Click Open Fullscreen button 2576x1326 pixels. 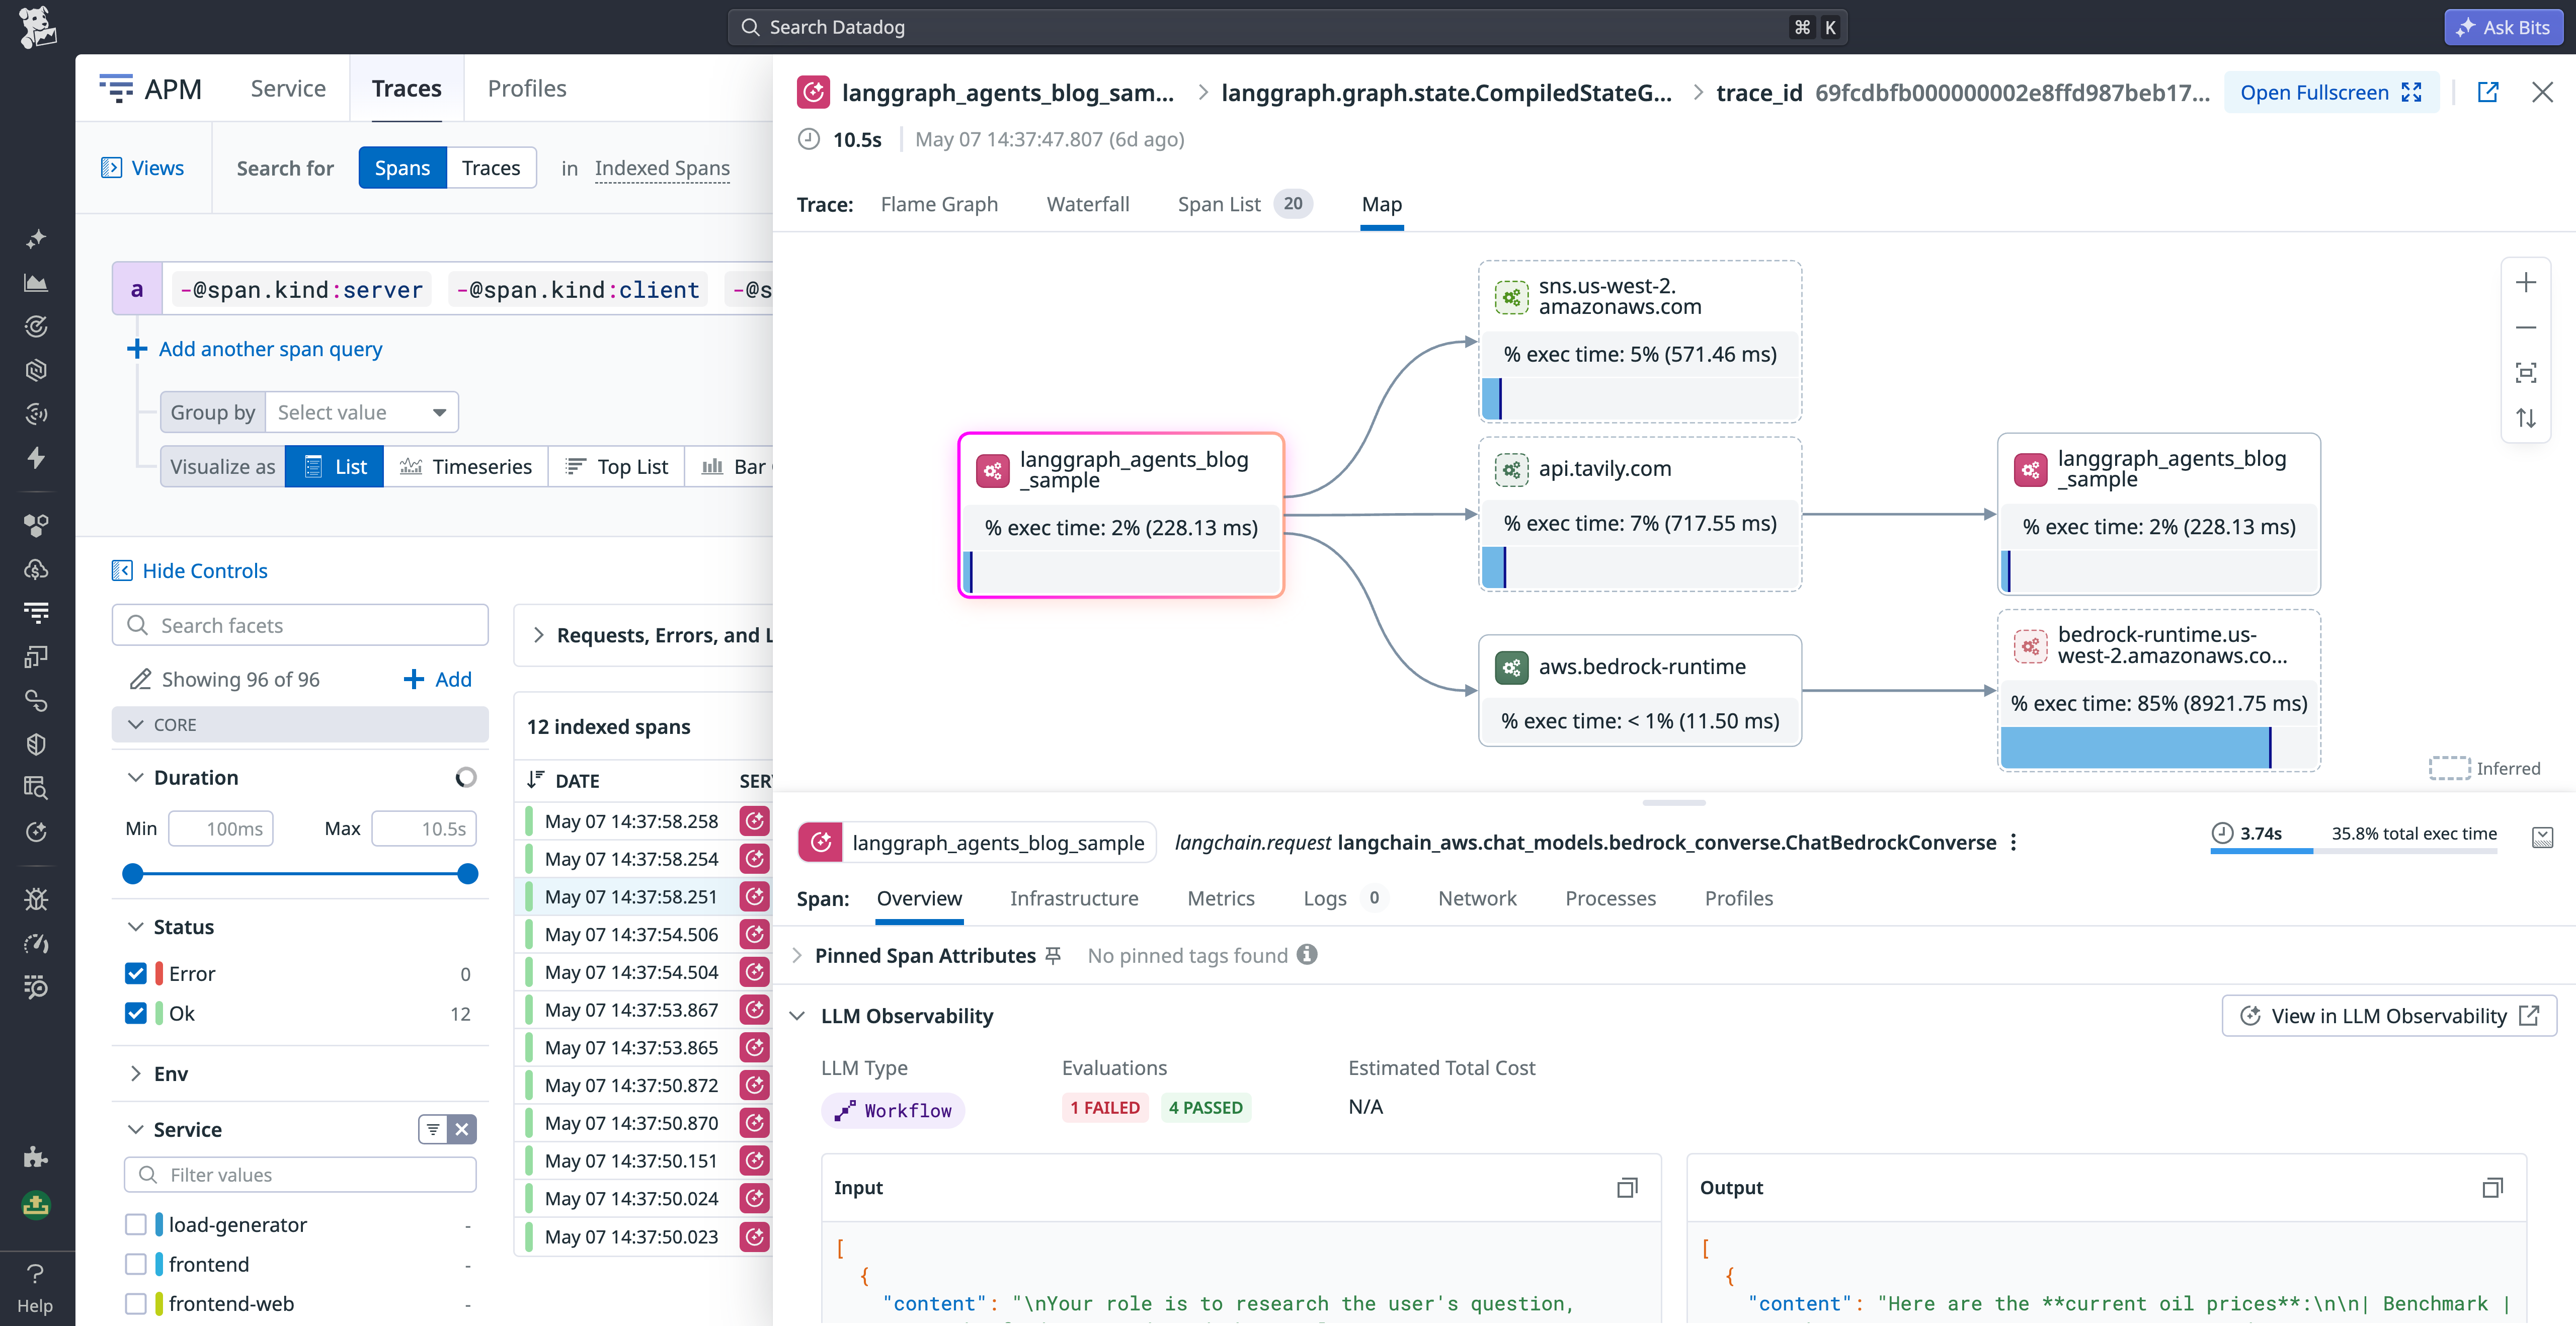click(x=2330, y=92)
